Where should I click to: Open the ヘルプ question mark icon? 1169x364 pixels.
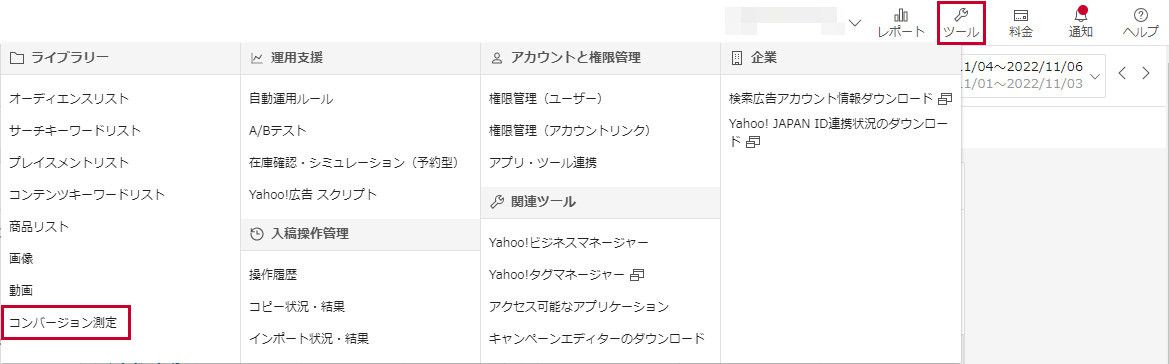point(1140,14)
